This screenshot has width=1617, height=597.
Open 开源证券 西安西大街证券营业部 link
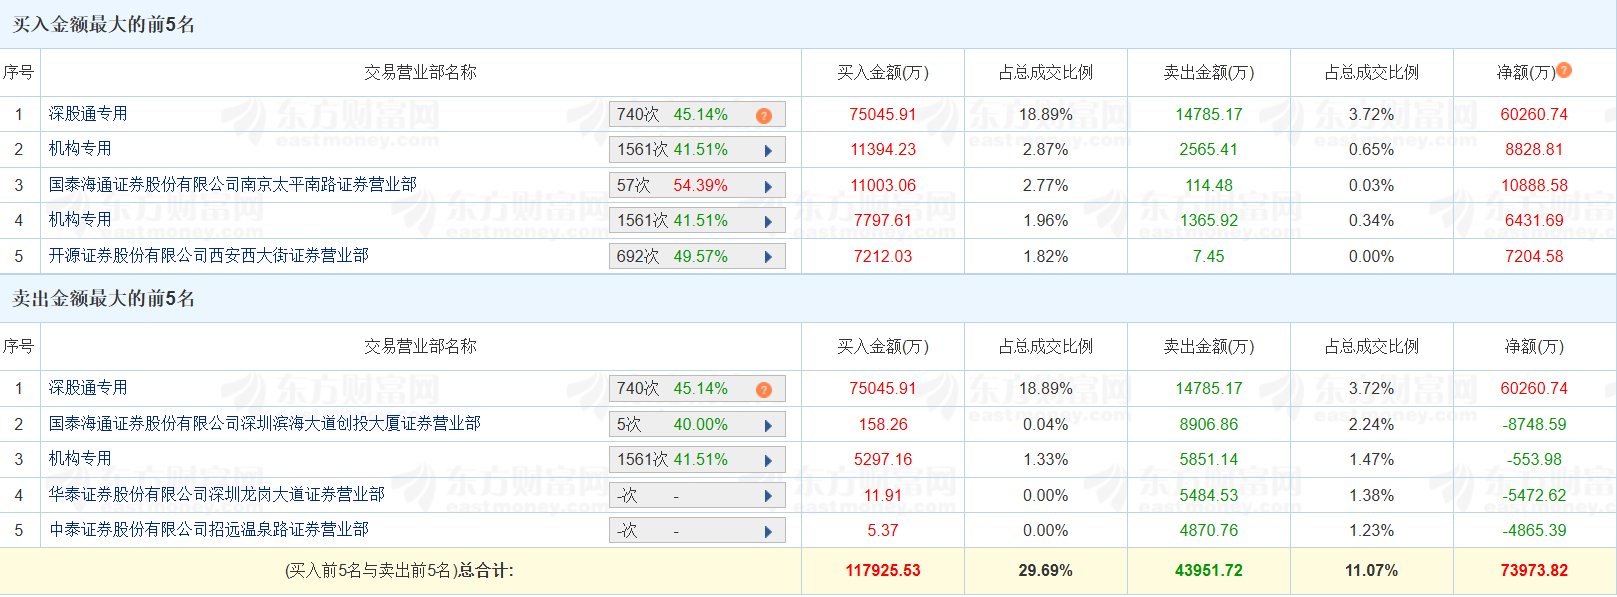(x=208, y=256)
